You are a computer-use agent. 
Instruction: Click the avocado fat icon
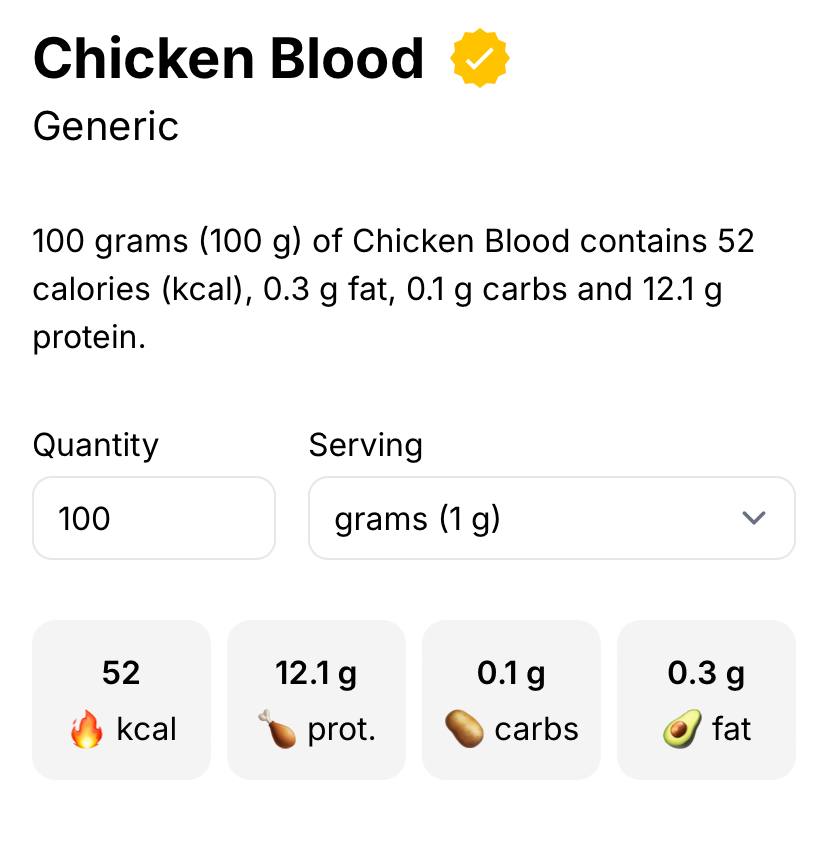(x=682, y=729)
